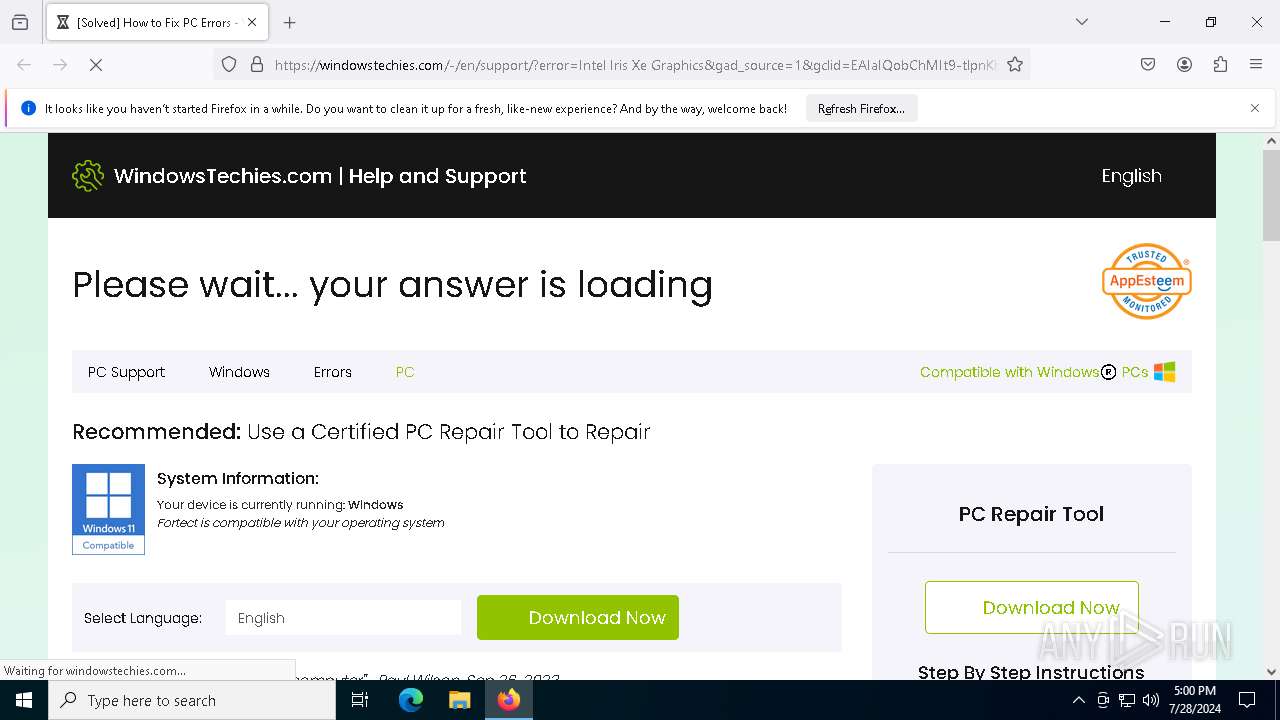Open network status tray icon
Image resolution: width=1280 pixels, height=720 pixels.
1127,700
